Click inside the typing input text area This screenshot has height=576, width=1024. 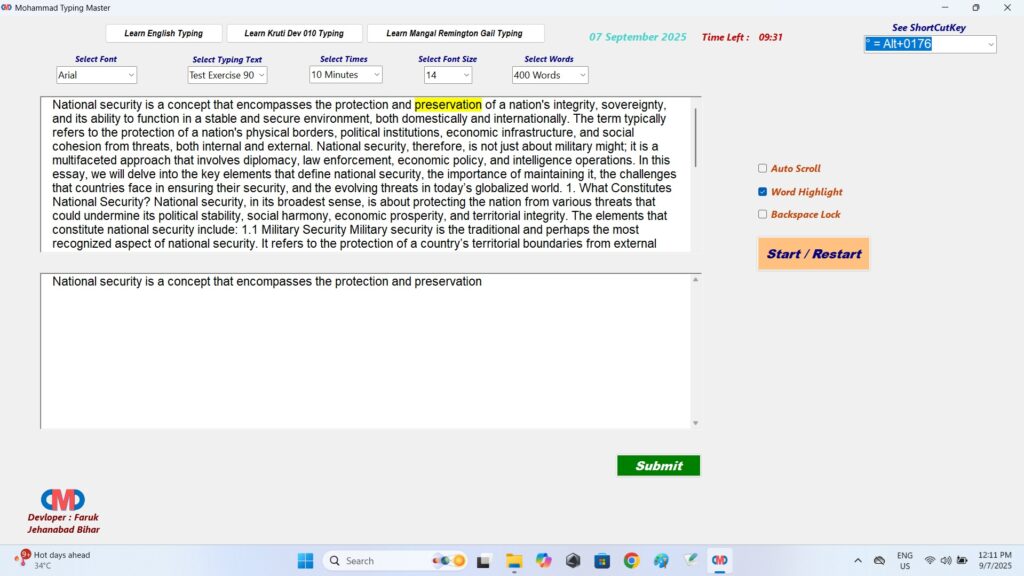coord(365,350)
